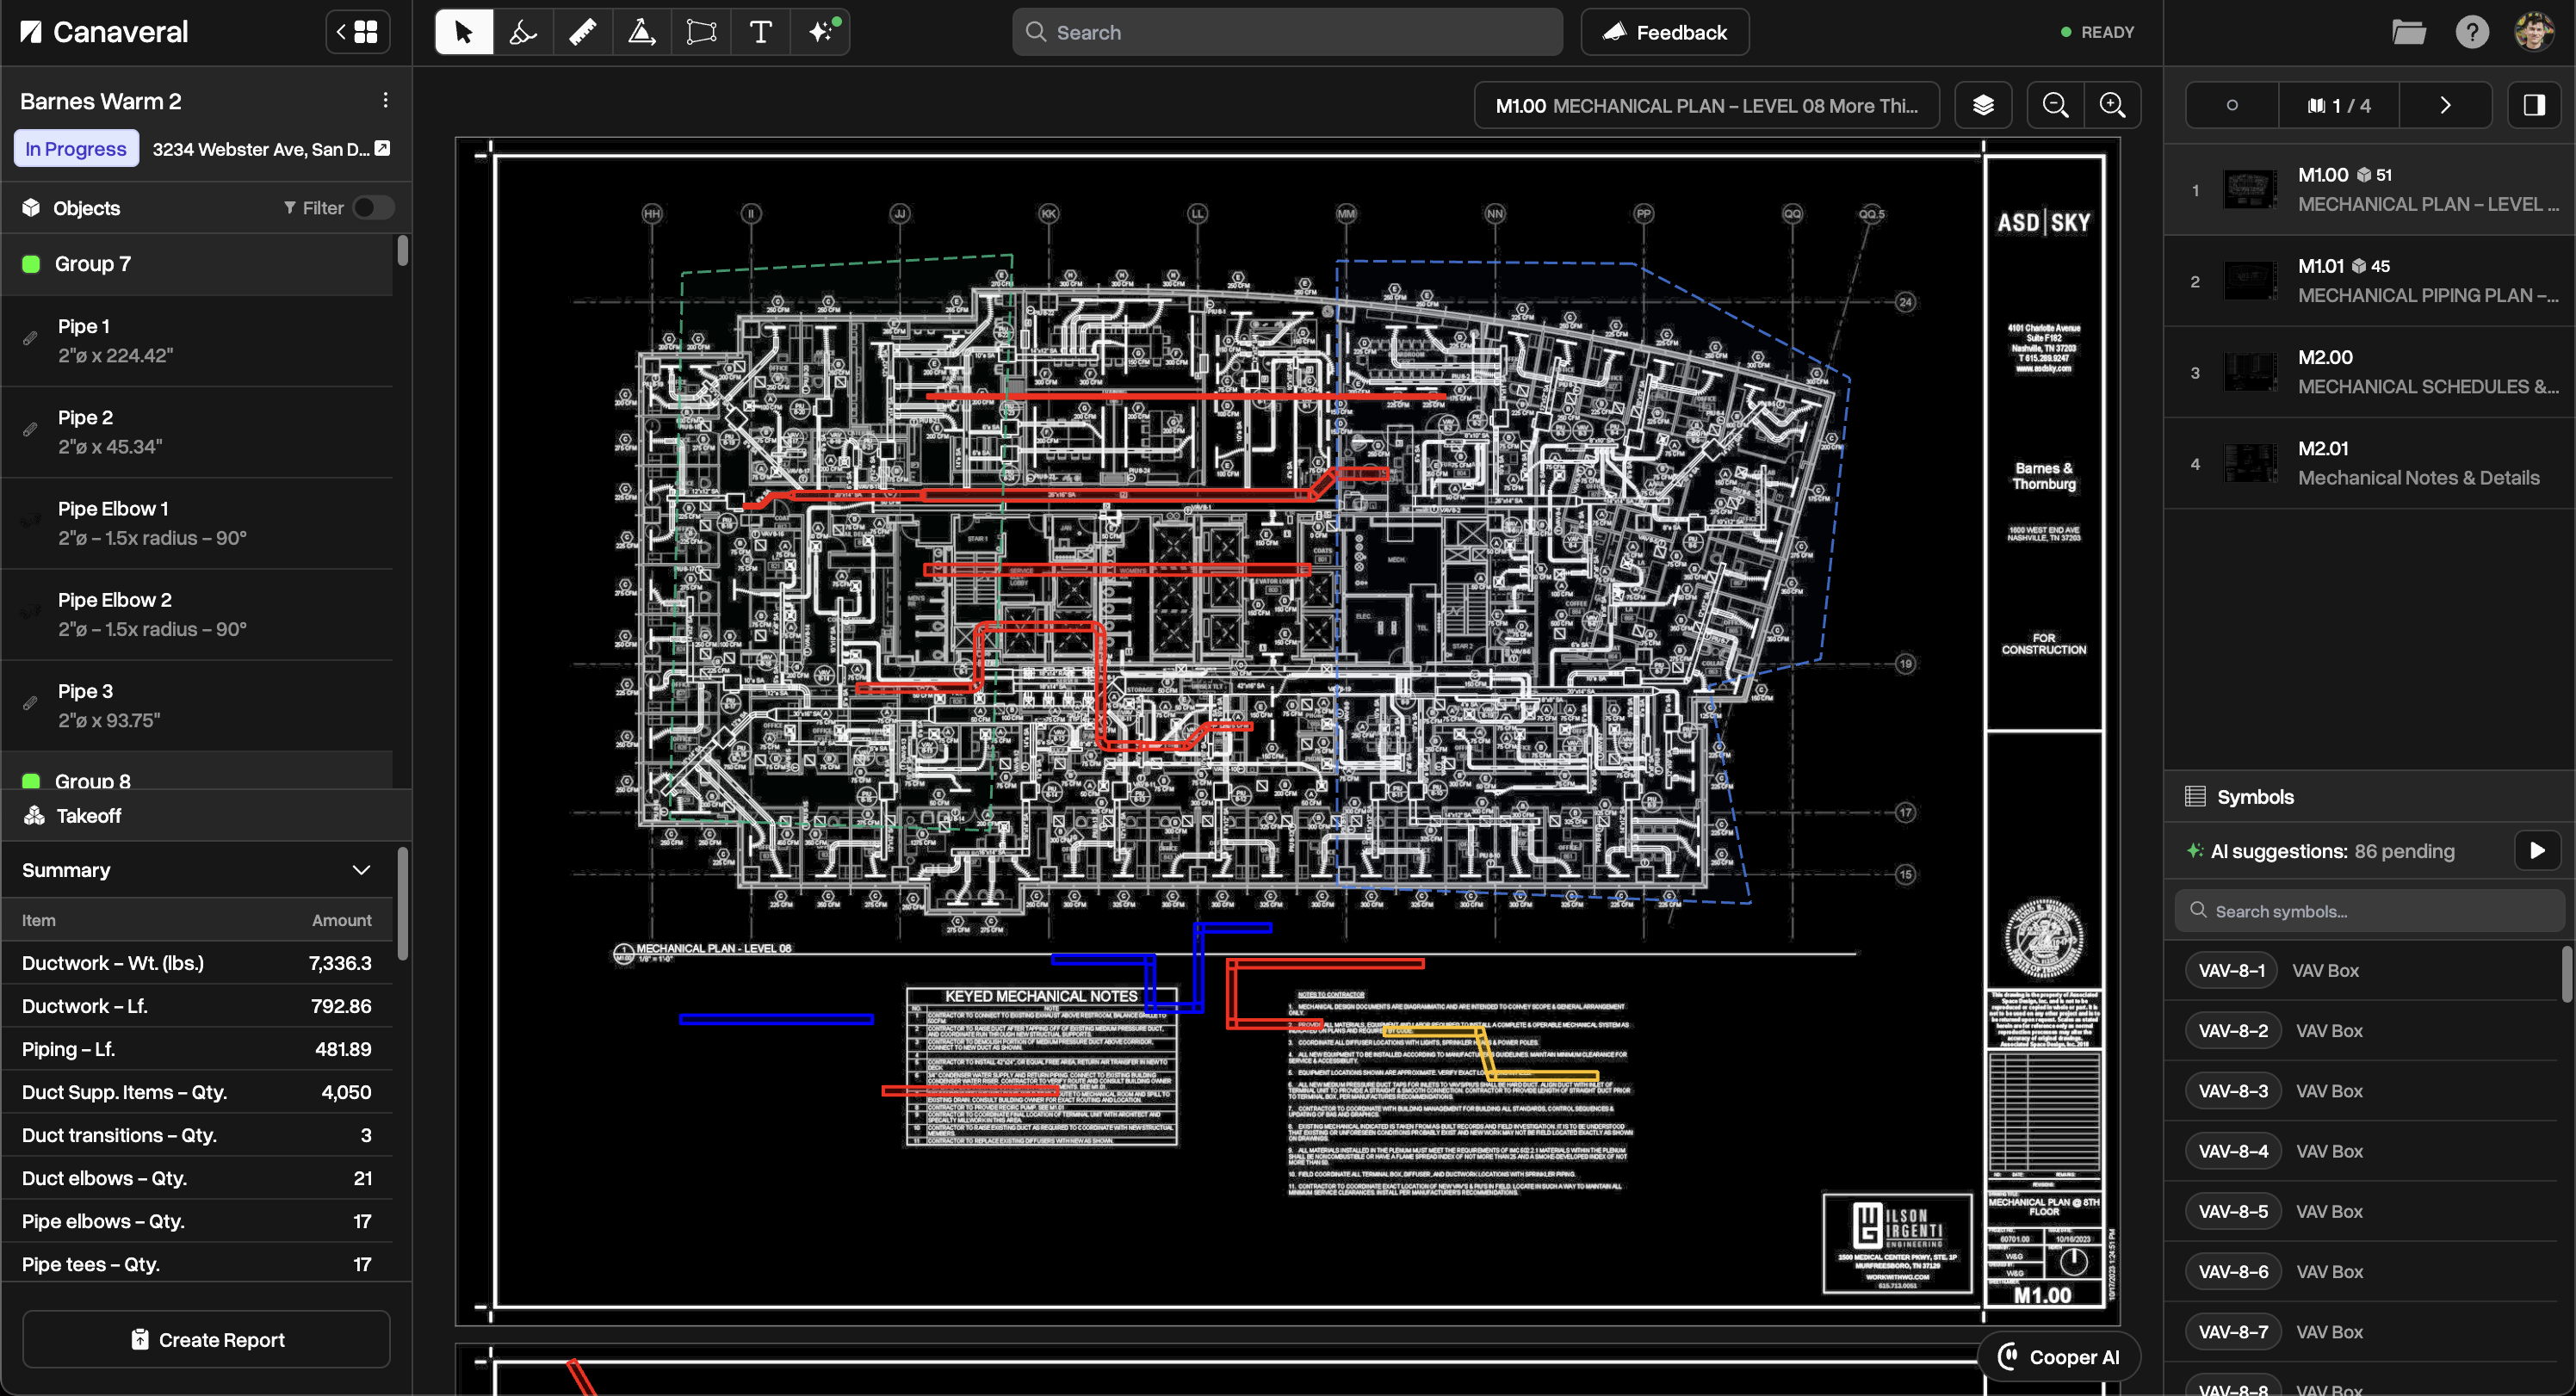
Task: Click Group 7 green color swatch
Action: pos(31,264)
